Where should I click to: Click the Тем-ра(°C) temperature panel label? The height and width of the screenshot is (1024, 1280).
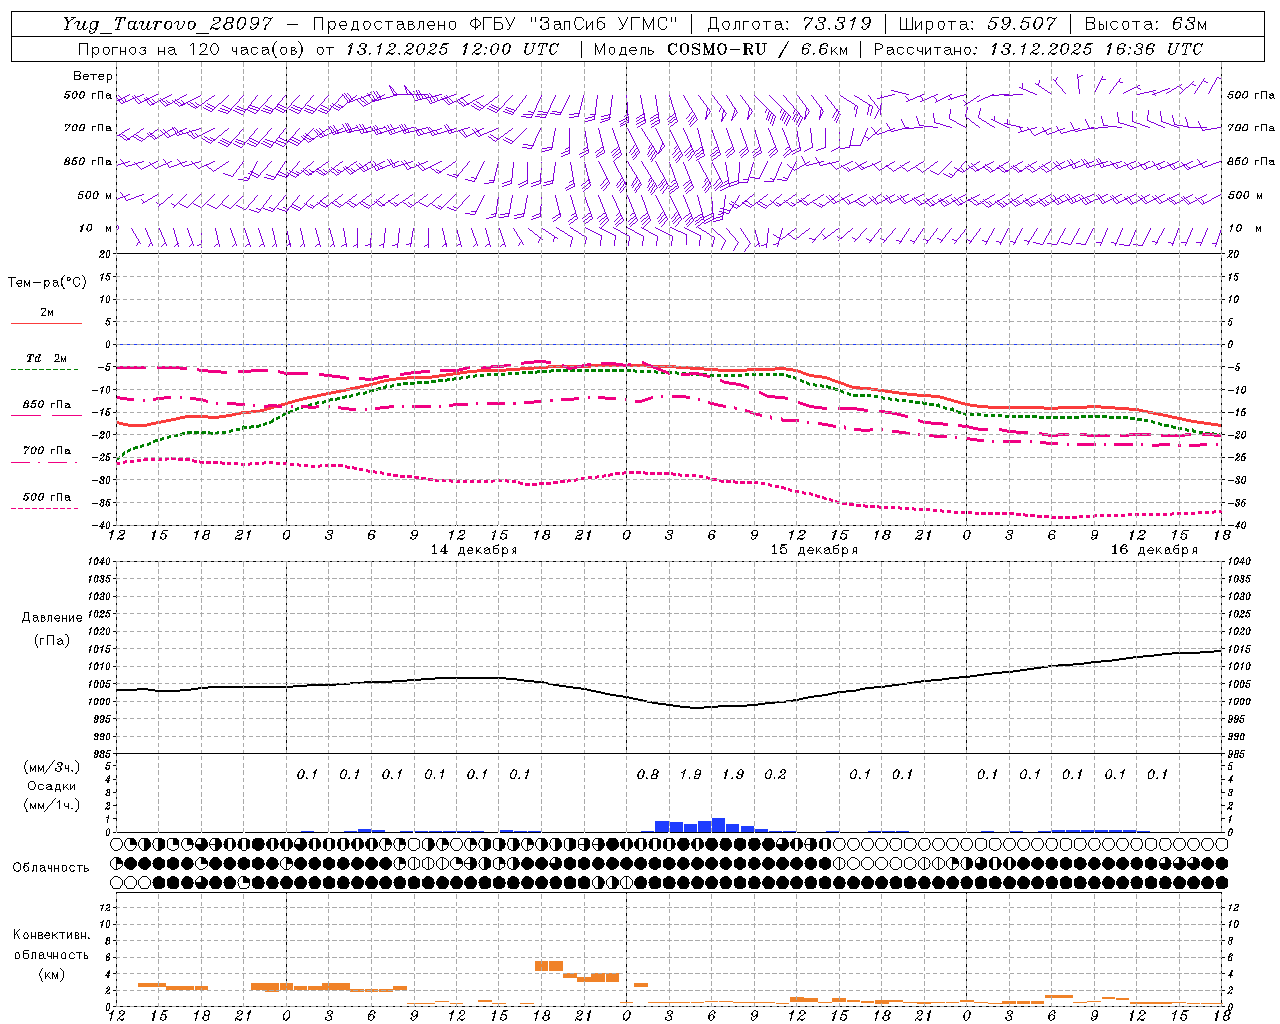coord(47,283)
